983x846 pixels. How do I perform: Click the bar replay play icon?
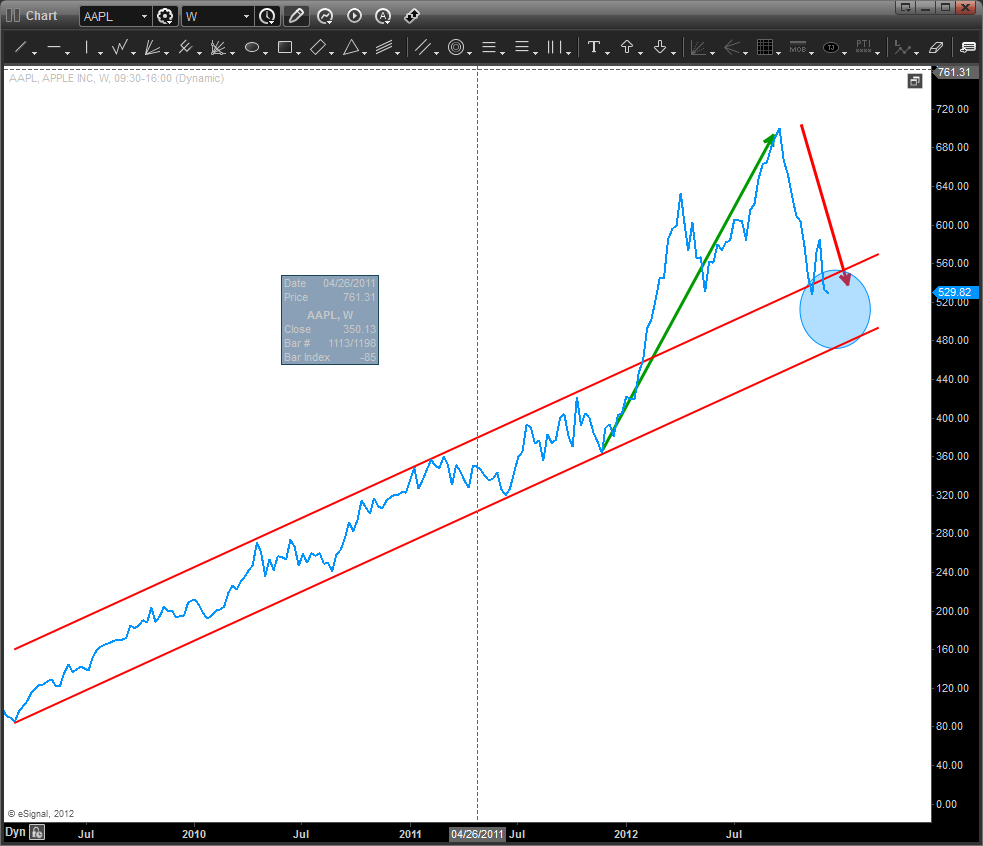pos(354,16)
